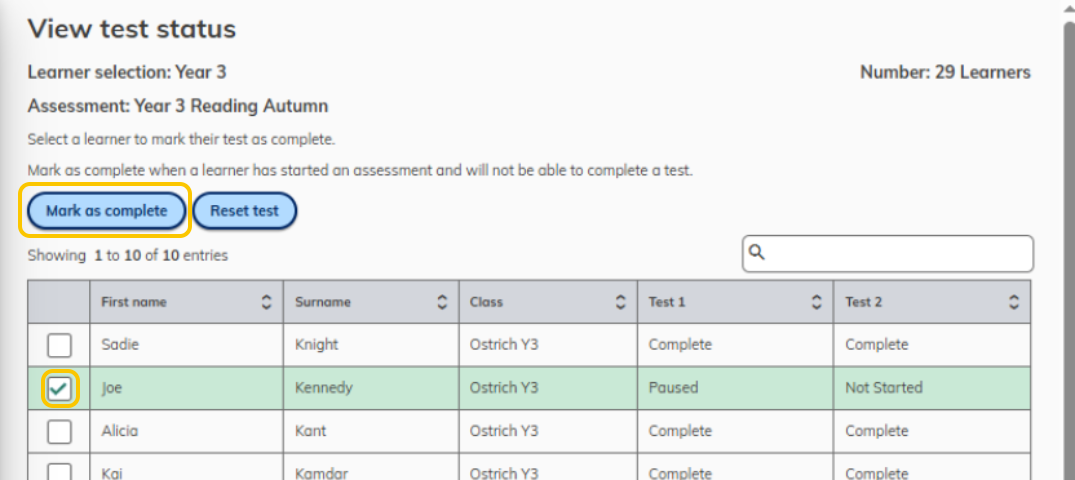This screenshot has height=480, width=1075.
Task: Tick the checkbox for Alicia Kant
Action: 60,431
